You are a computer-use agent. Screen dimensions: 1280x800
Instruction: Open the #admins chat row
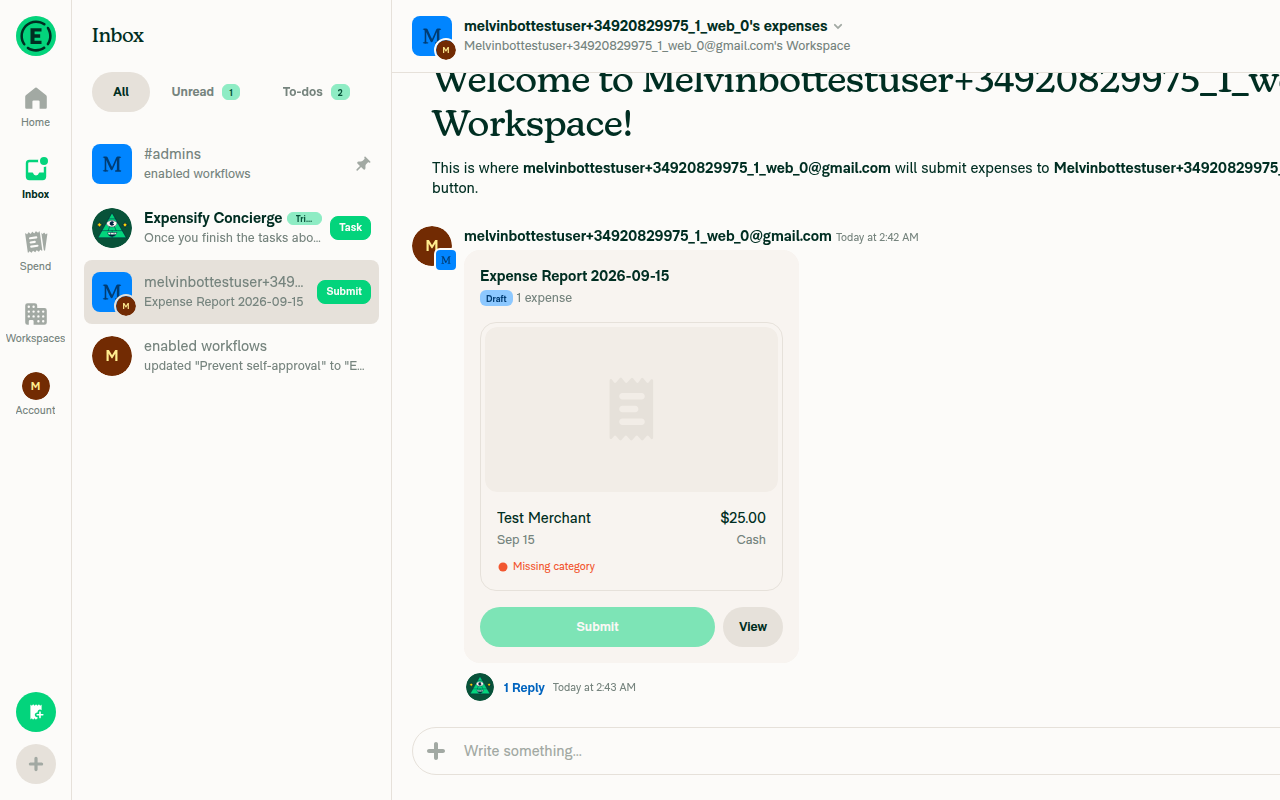[232, 164]
